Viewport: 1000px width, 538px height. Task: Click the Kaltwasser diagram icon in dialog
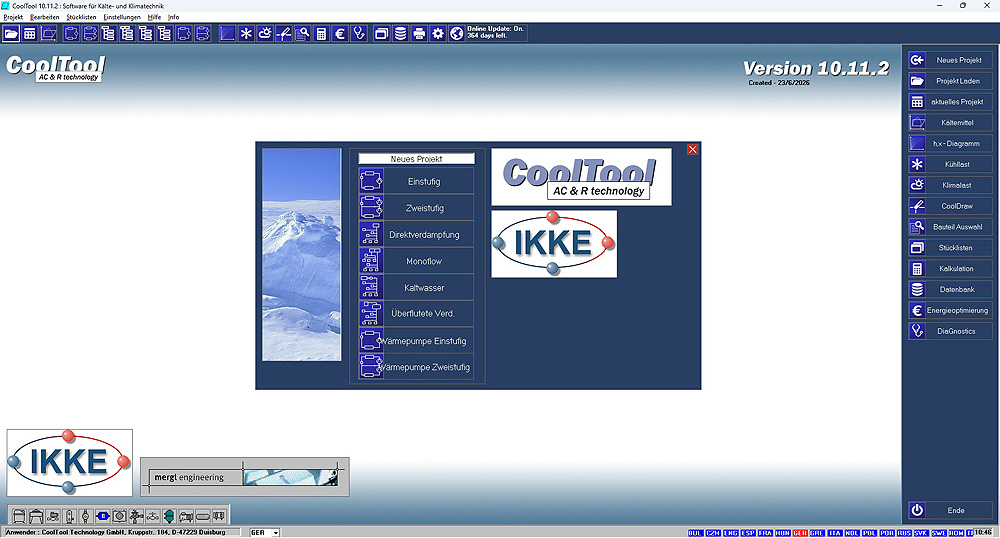click(371, 287)
